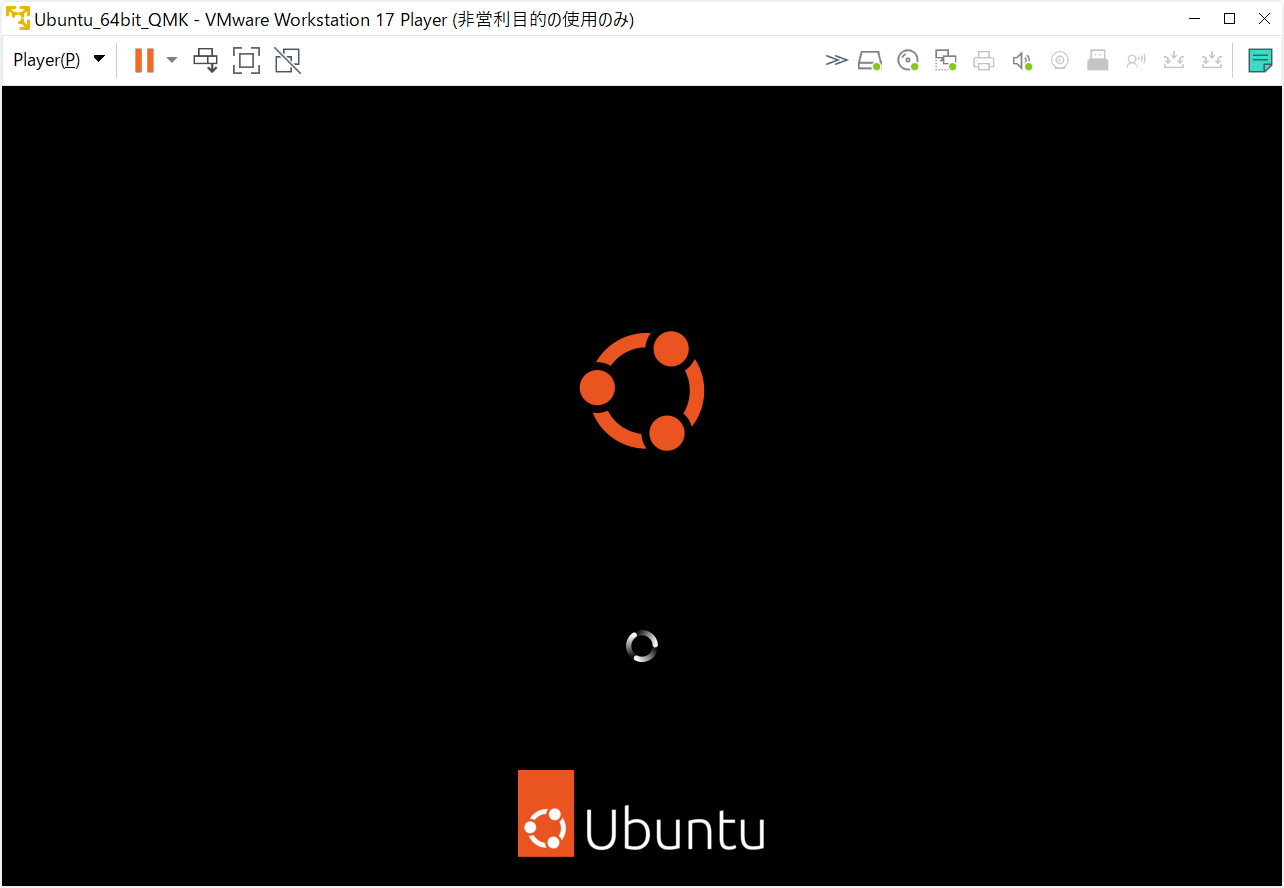Click the greyed person-with-sound-waves device icon
Screen dimensions: 1284x888
click(1136, 60)
